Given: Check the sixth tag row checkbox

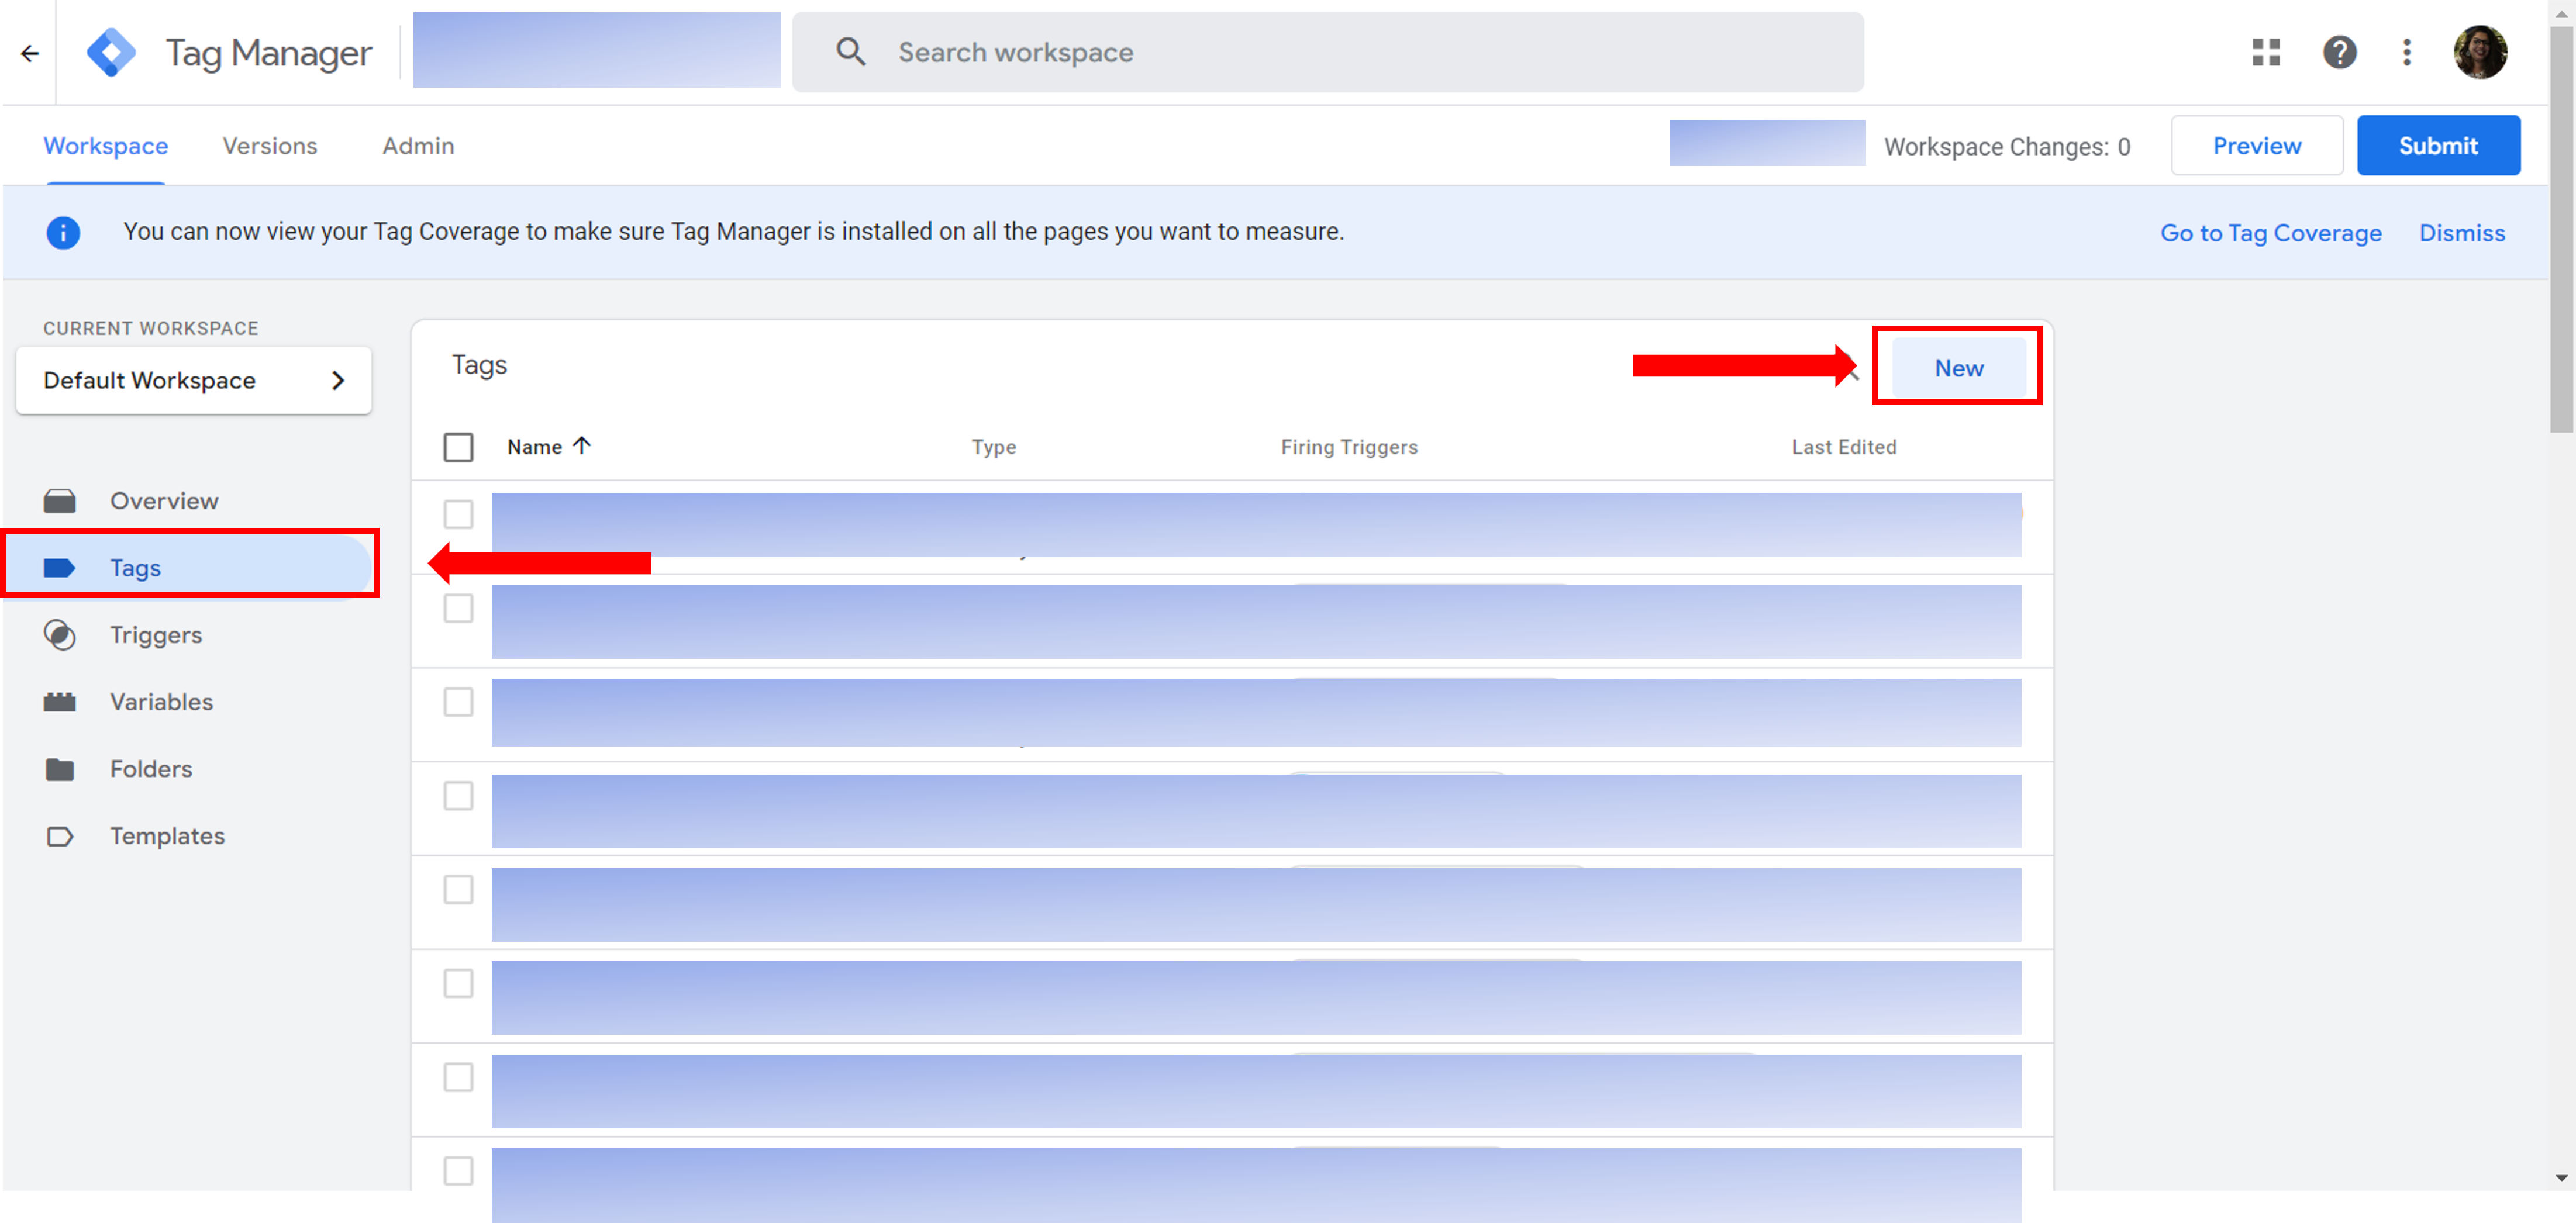Looking at the screenshot, I should click(458, 983).
